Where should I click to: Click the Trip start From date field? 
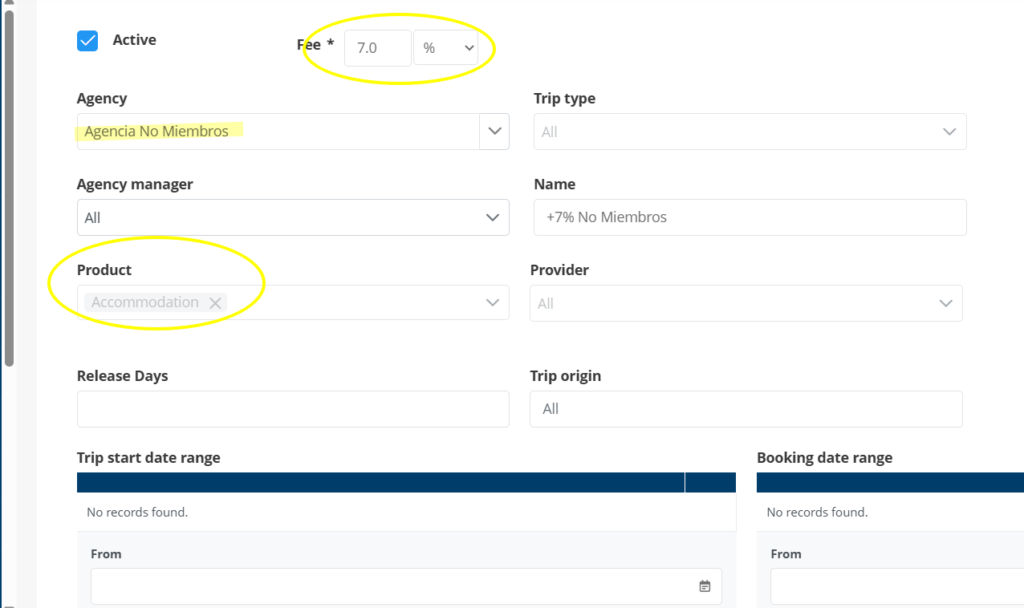[390, 587]
